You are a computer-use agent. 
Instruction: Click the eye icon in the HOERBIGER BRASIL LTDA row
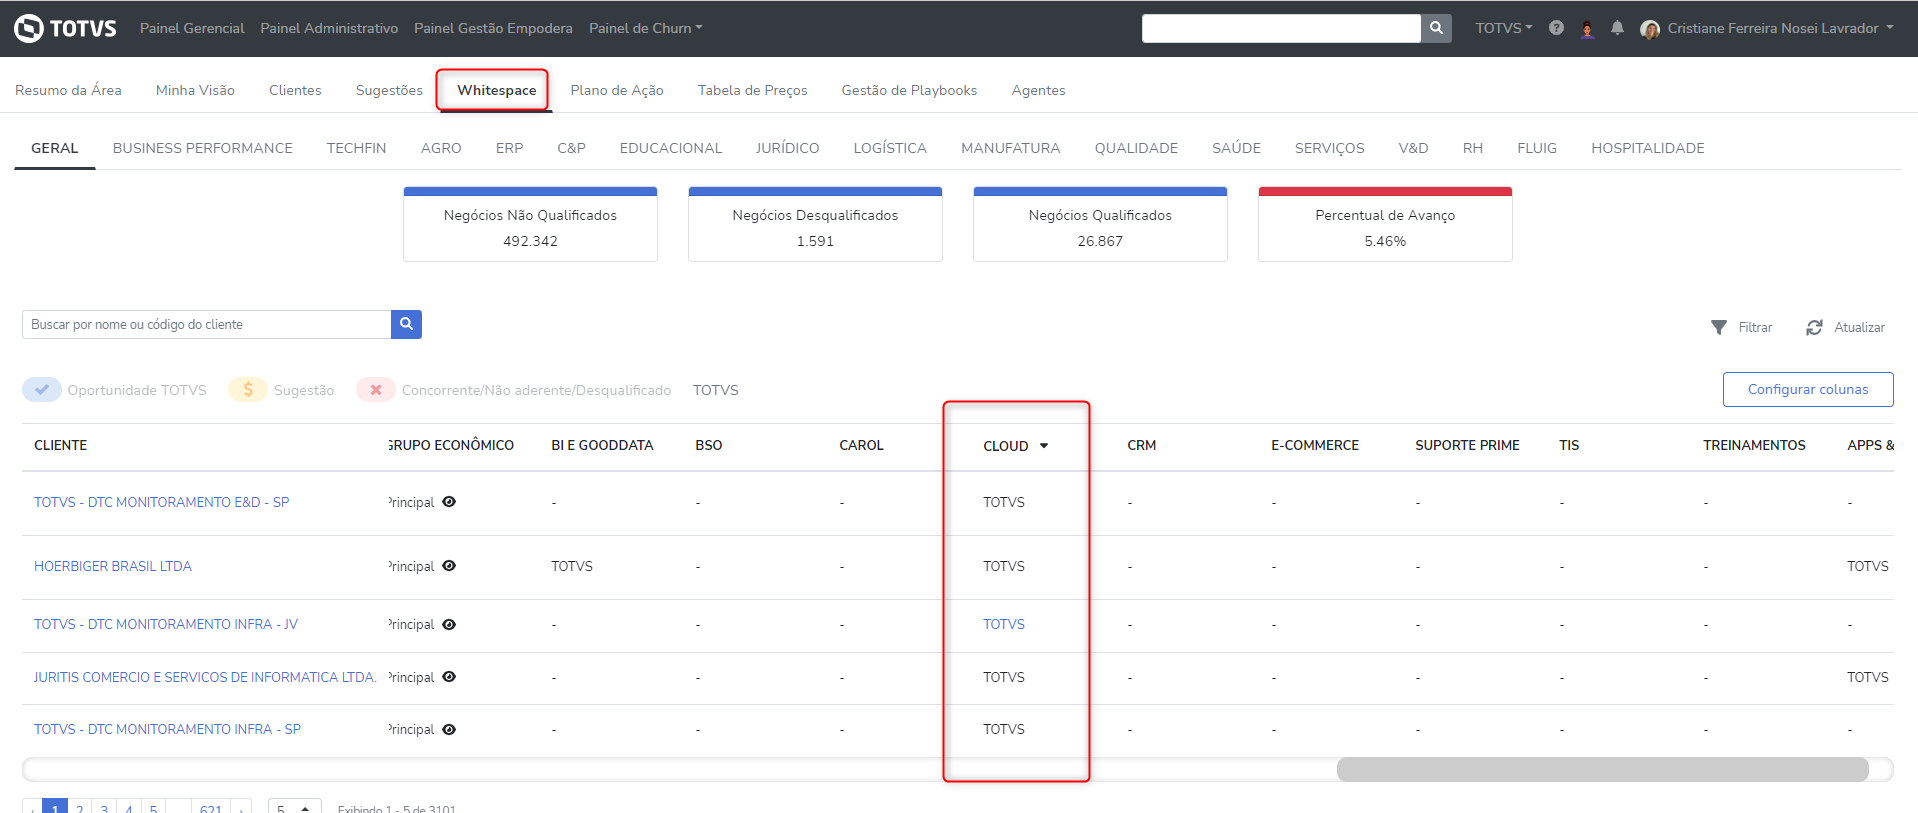[449, 566]
